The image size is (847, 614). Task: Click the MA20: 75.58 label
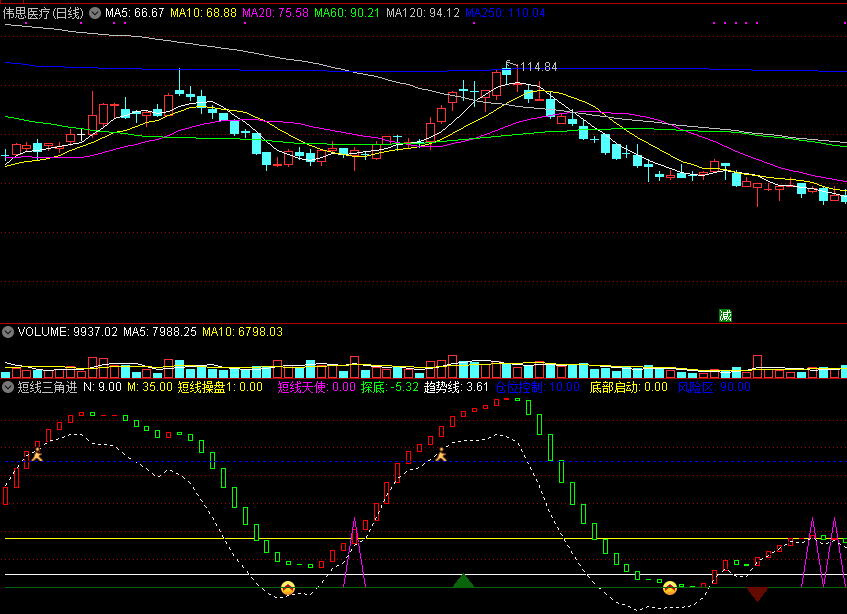(x=275, y=13)
